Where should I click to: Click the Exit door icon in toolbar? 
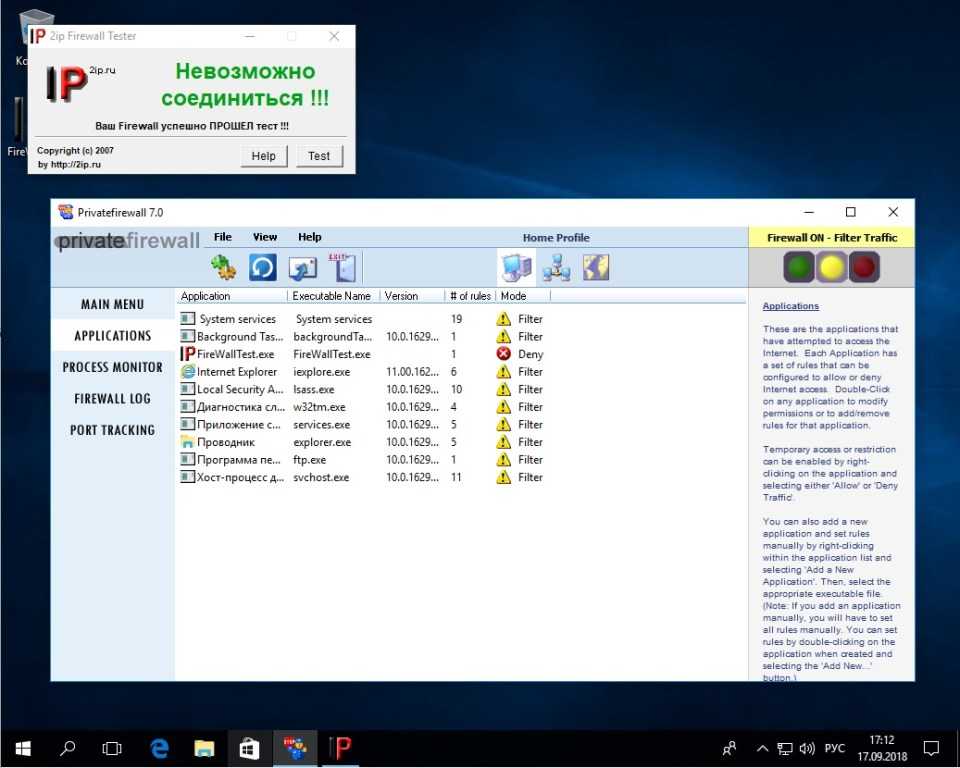tap(343, 267)
